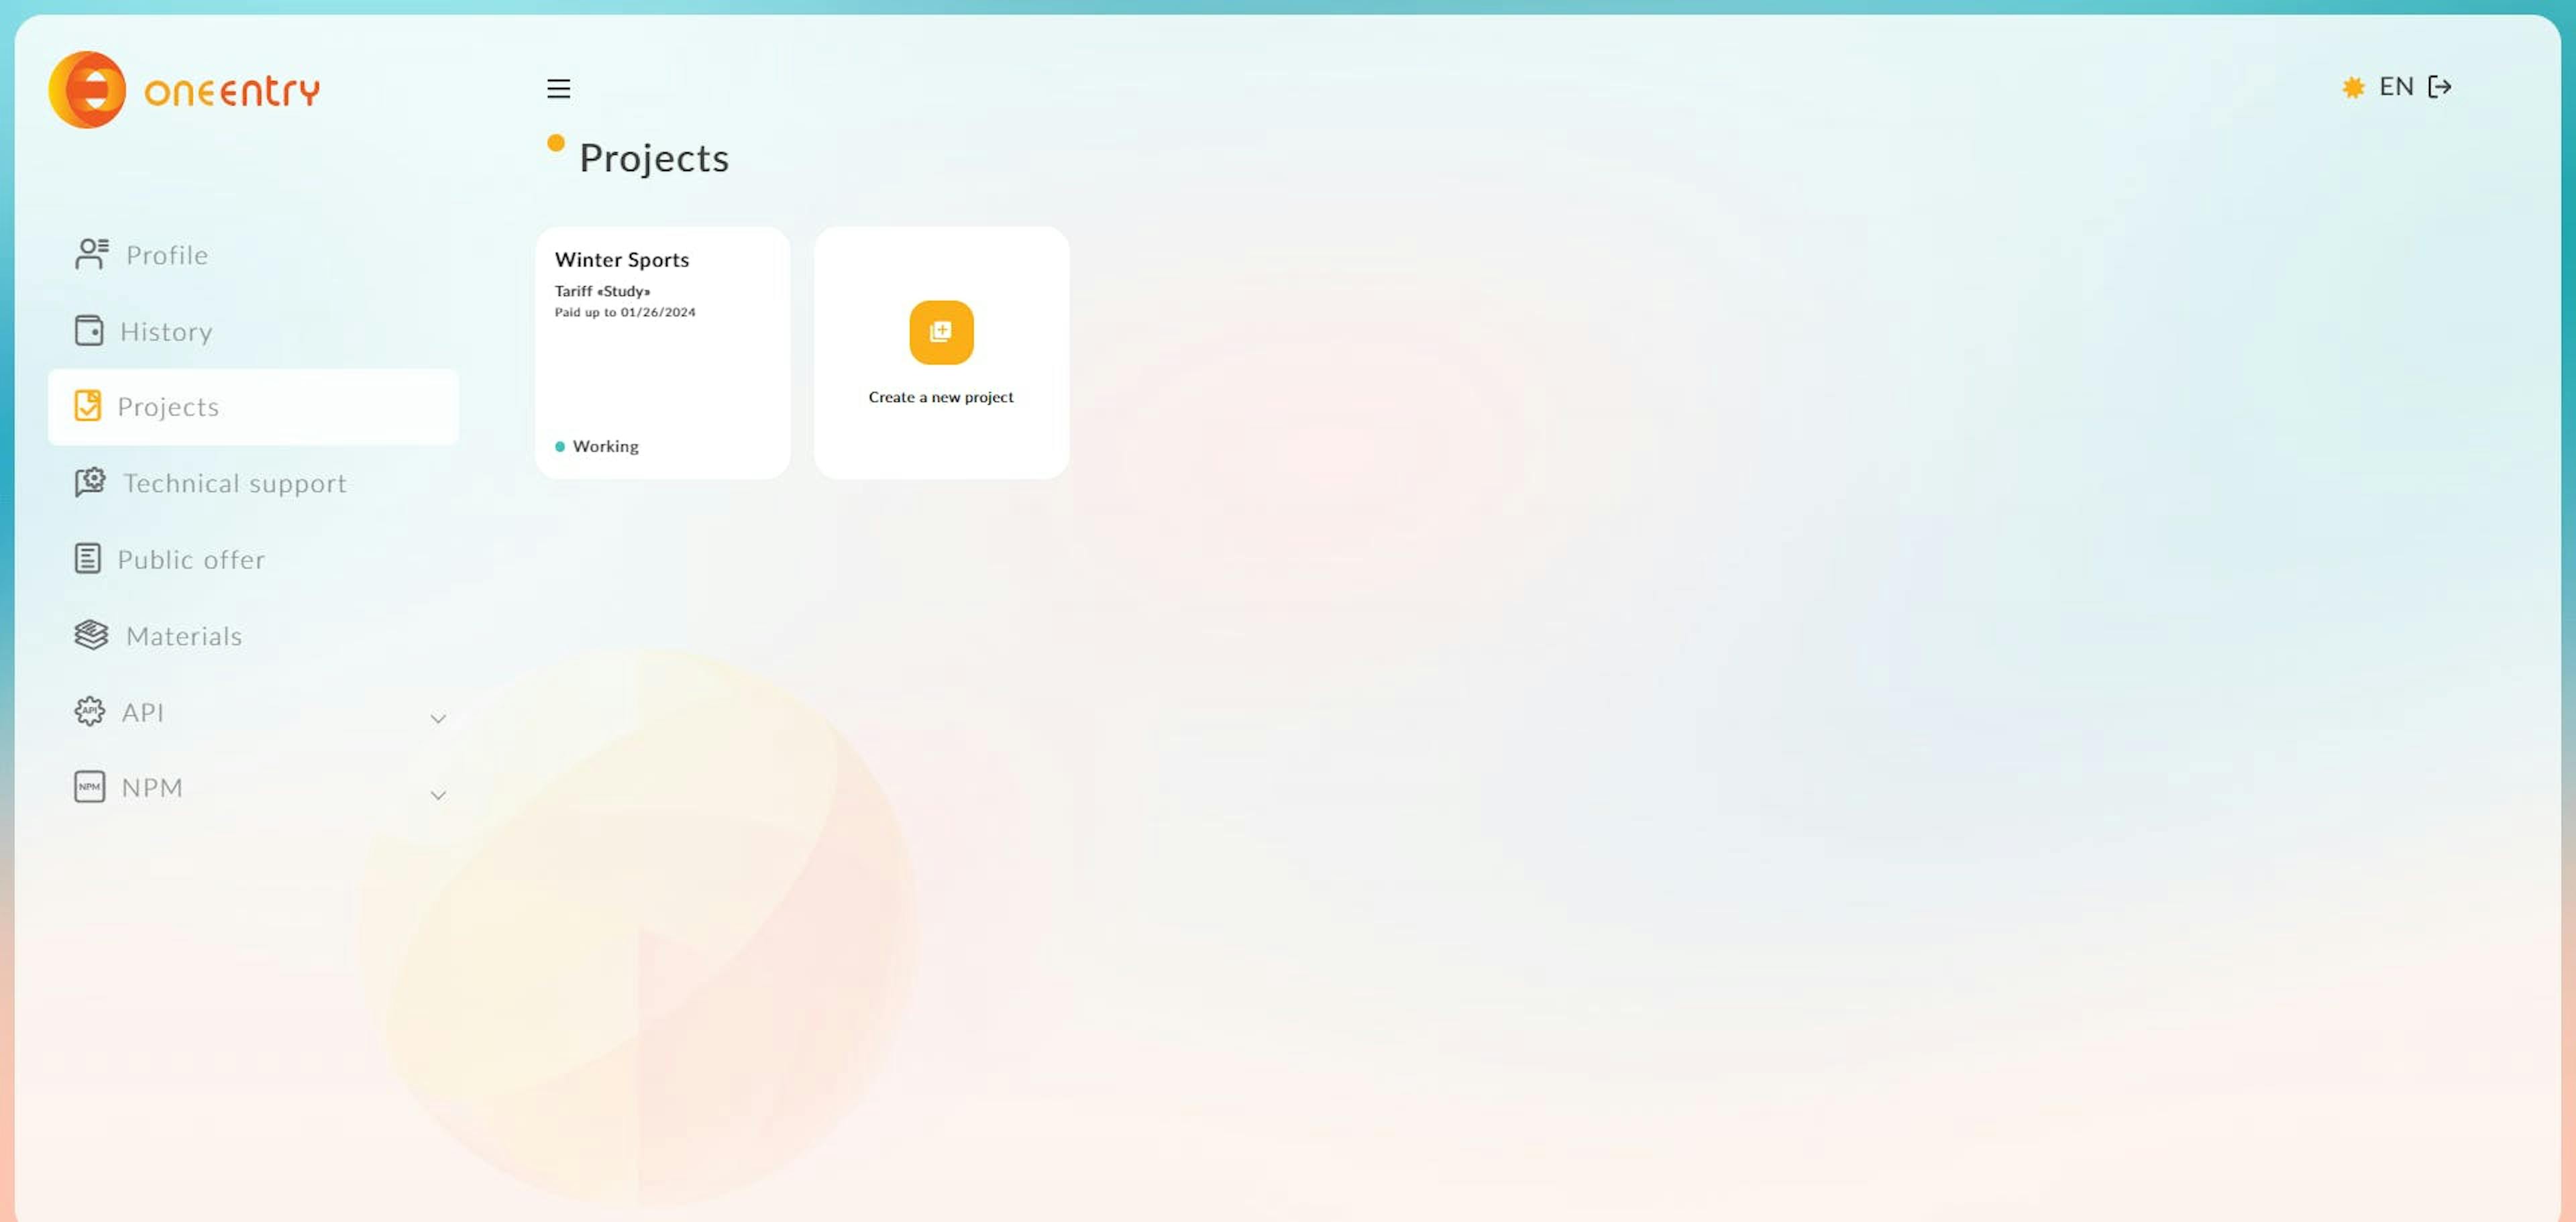Screen dimensions: 2576x1222
Task: Check Working status indicator dot
Action: point(559,447)
